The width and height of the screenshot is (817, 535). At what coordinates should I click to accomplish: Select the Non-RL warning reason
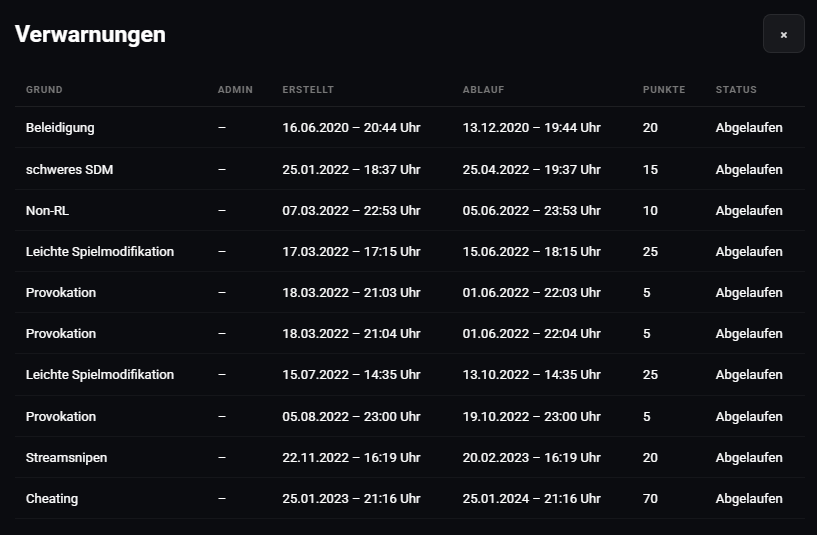pyautogui.click(x=47, y=210)
